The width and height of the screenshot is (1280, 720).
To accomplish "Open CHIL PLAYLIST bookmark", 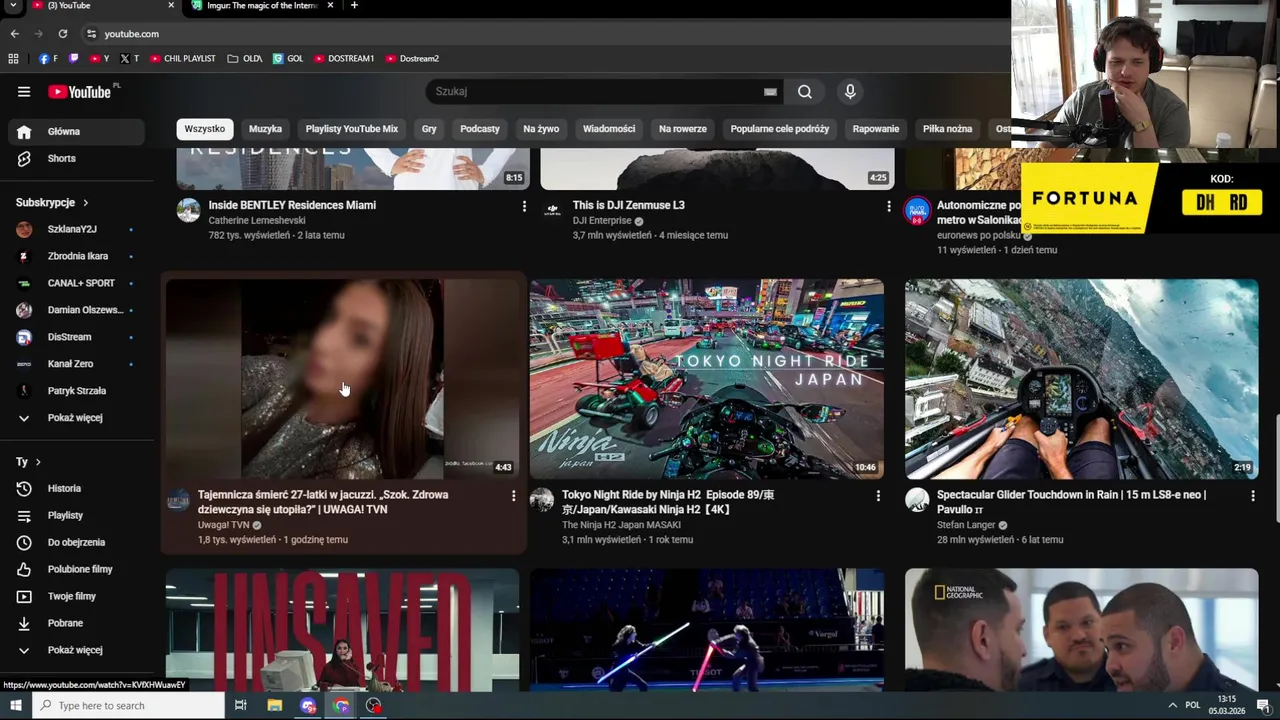I will coord(183,59).
